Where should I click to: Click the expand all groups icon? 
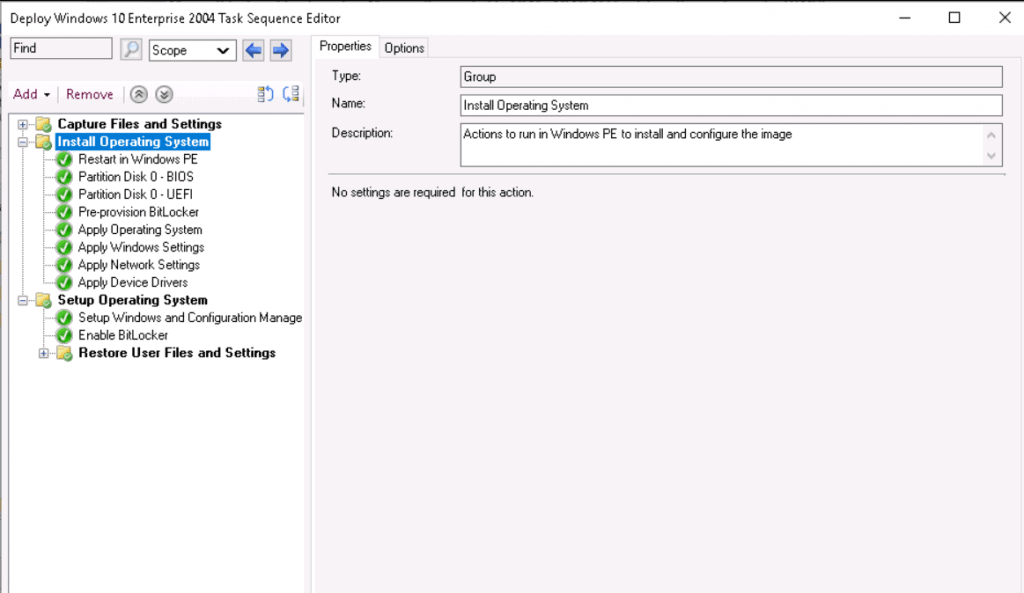[291, 94]
